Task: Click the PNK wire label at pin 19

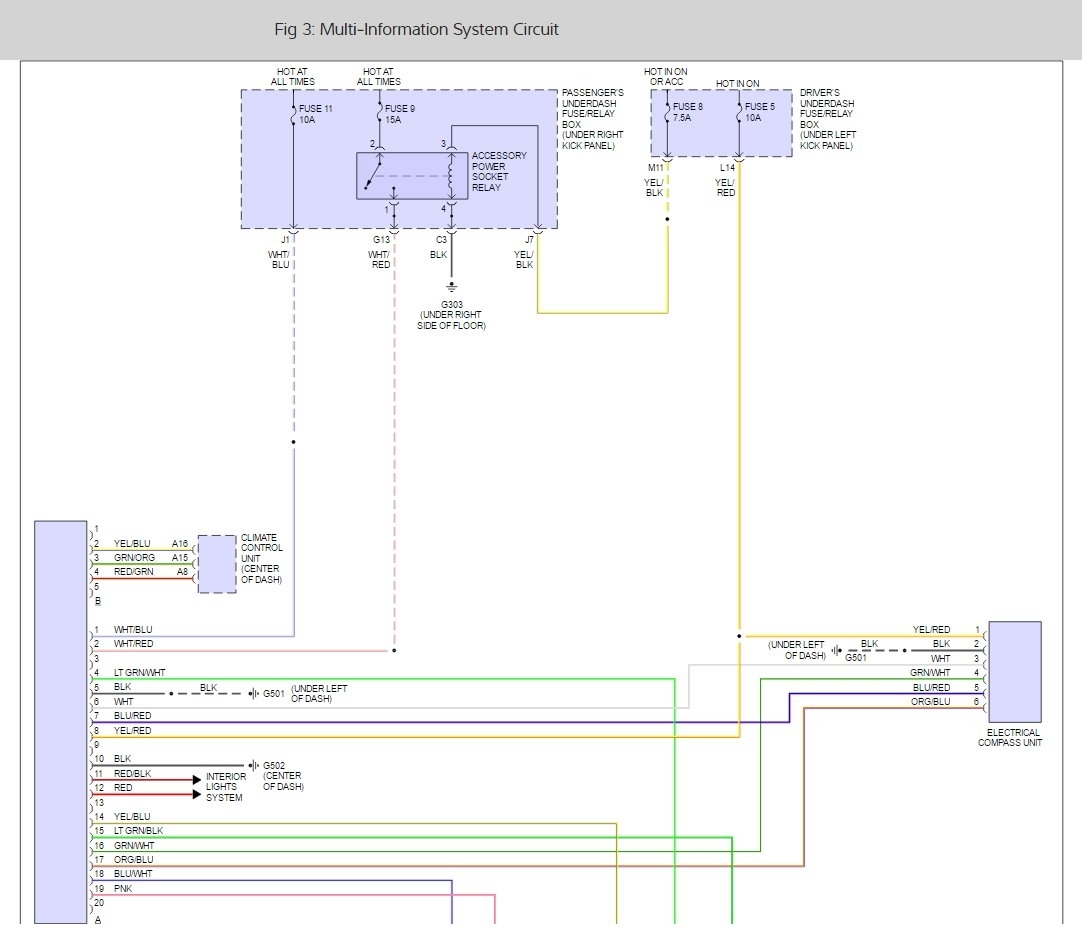Action: 123,888
